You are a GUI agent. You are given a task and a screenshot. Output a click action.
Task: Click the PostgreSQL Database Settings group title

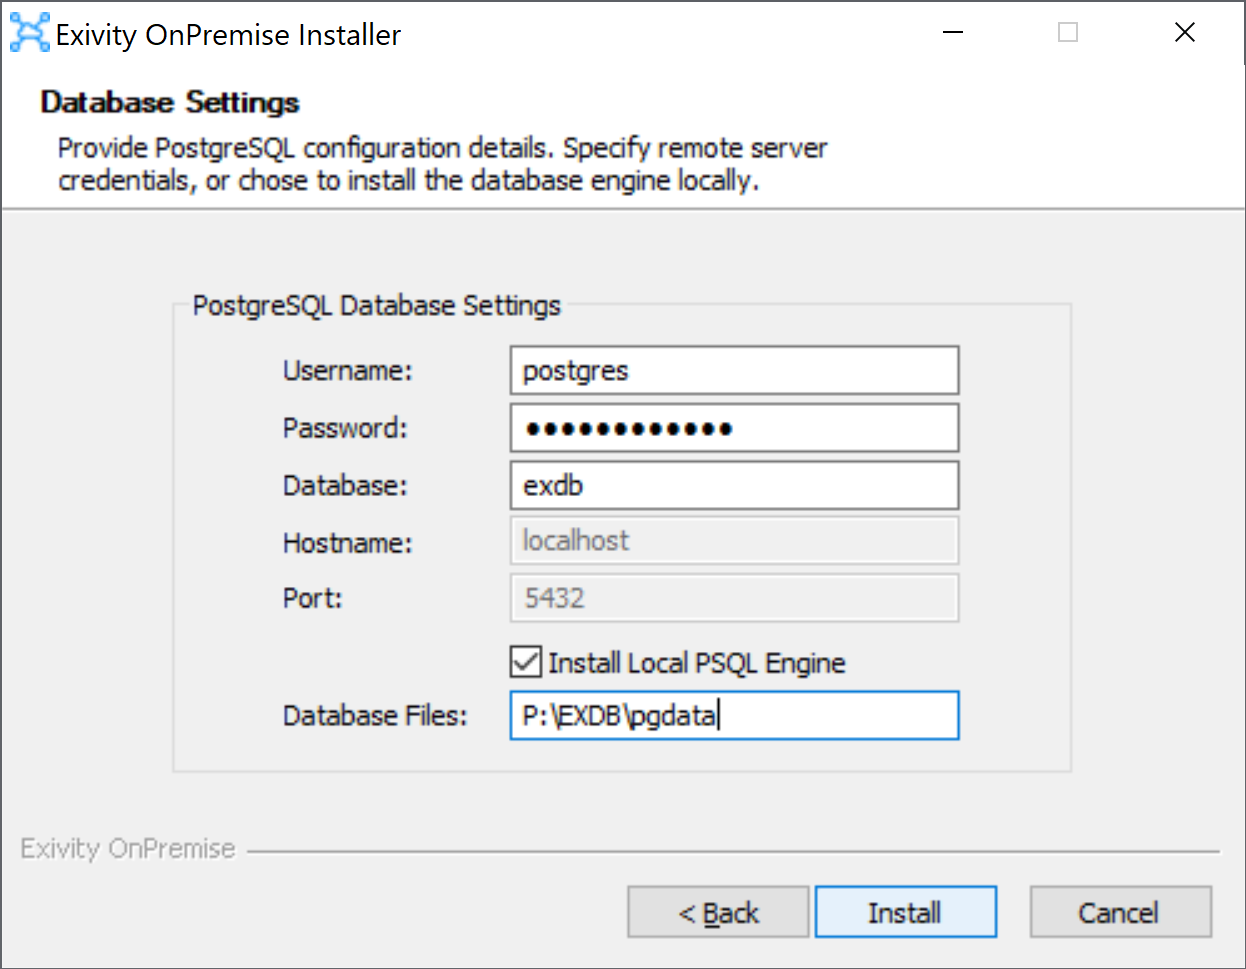tap(376, 305)
